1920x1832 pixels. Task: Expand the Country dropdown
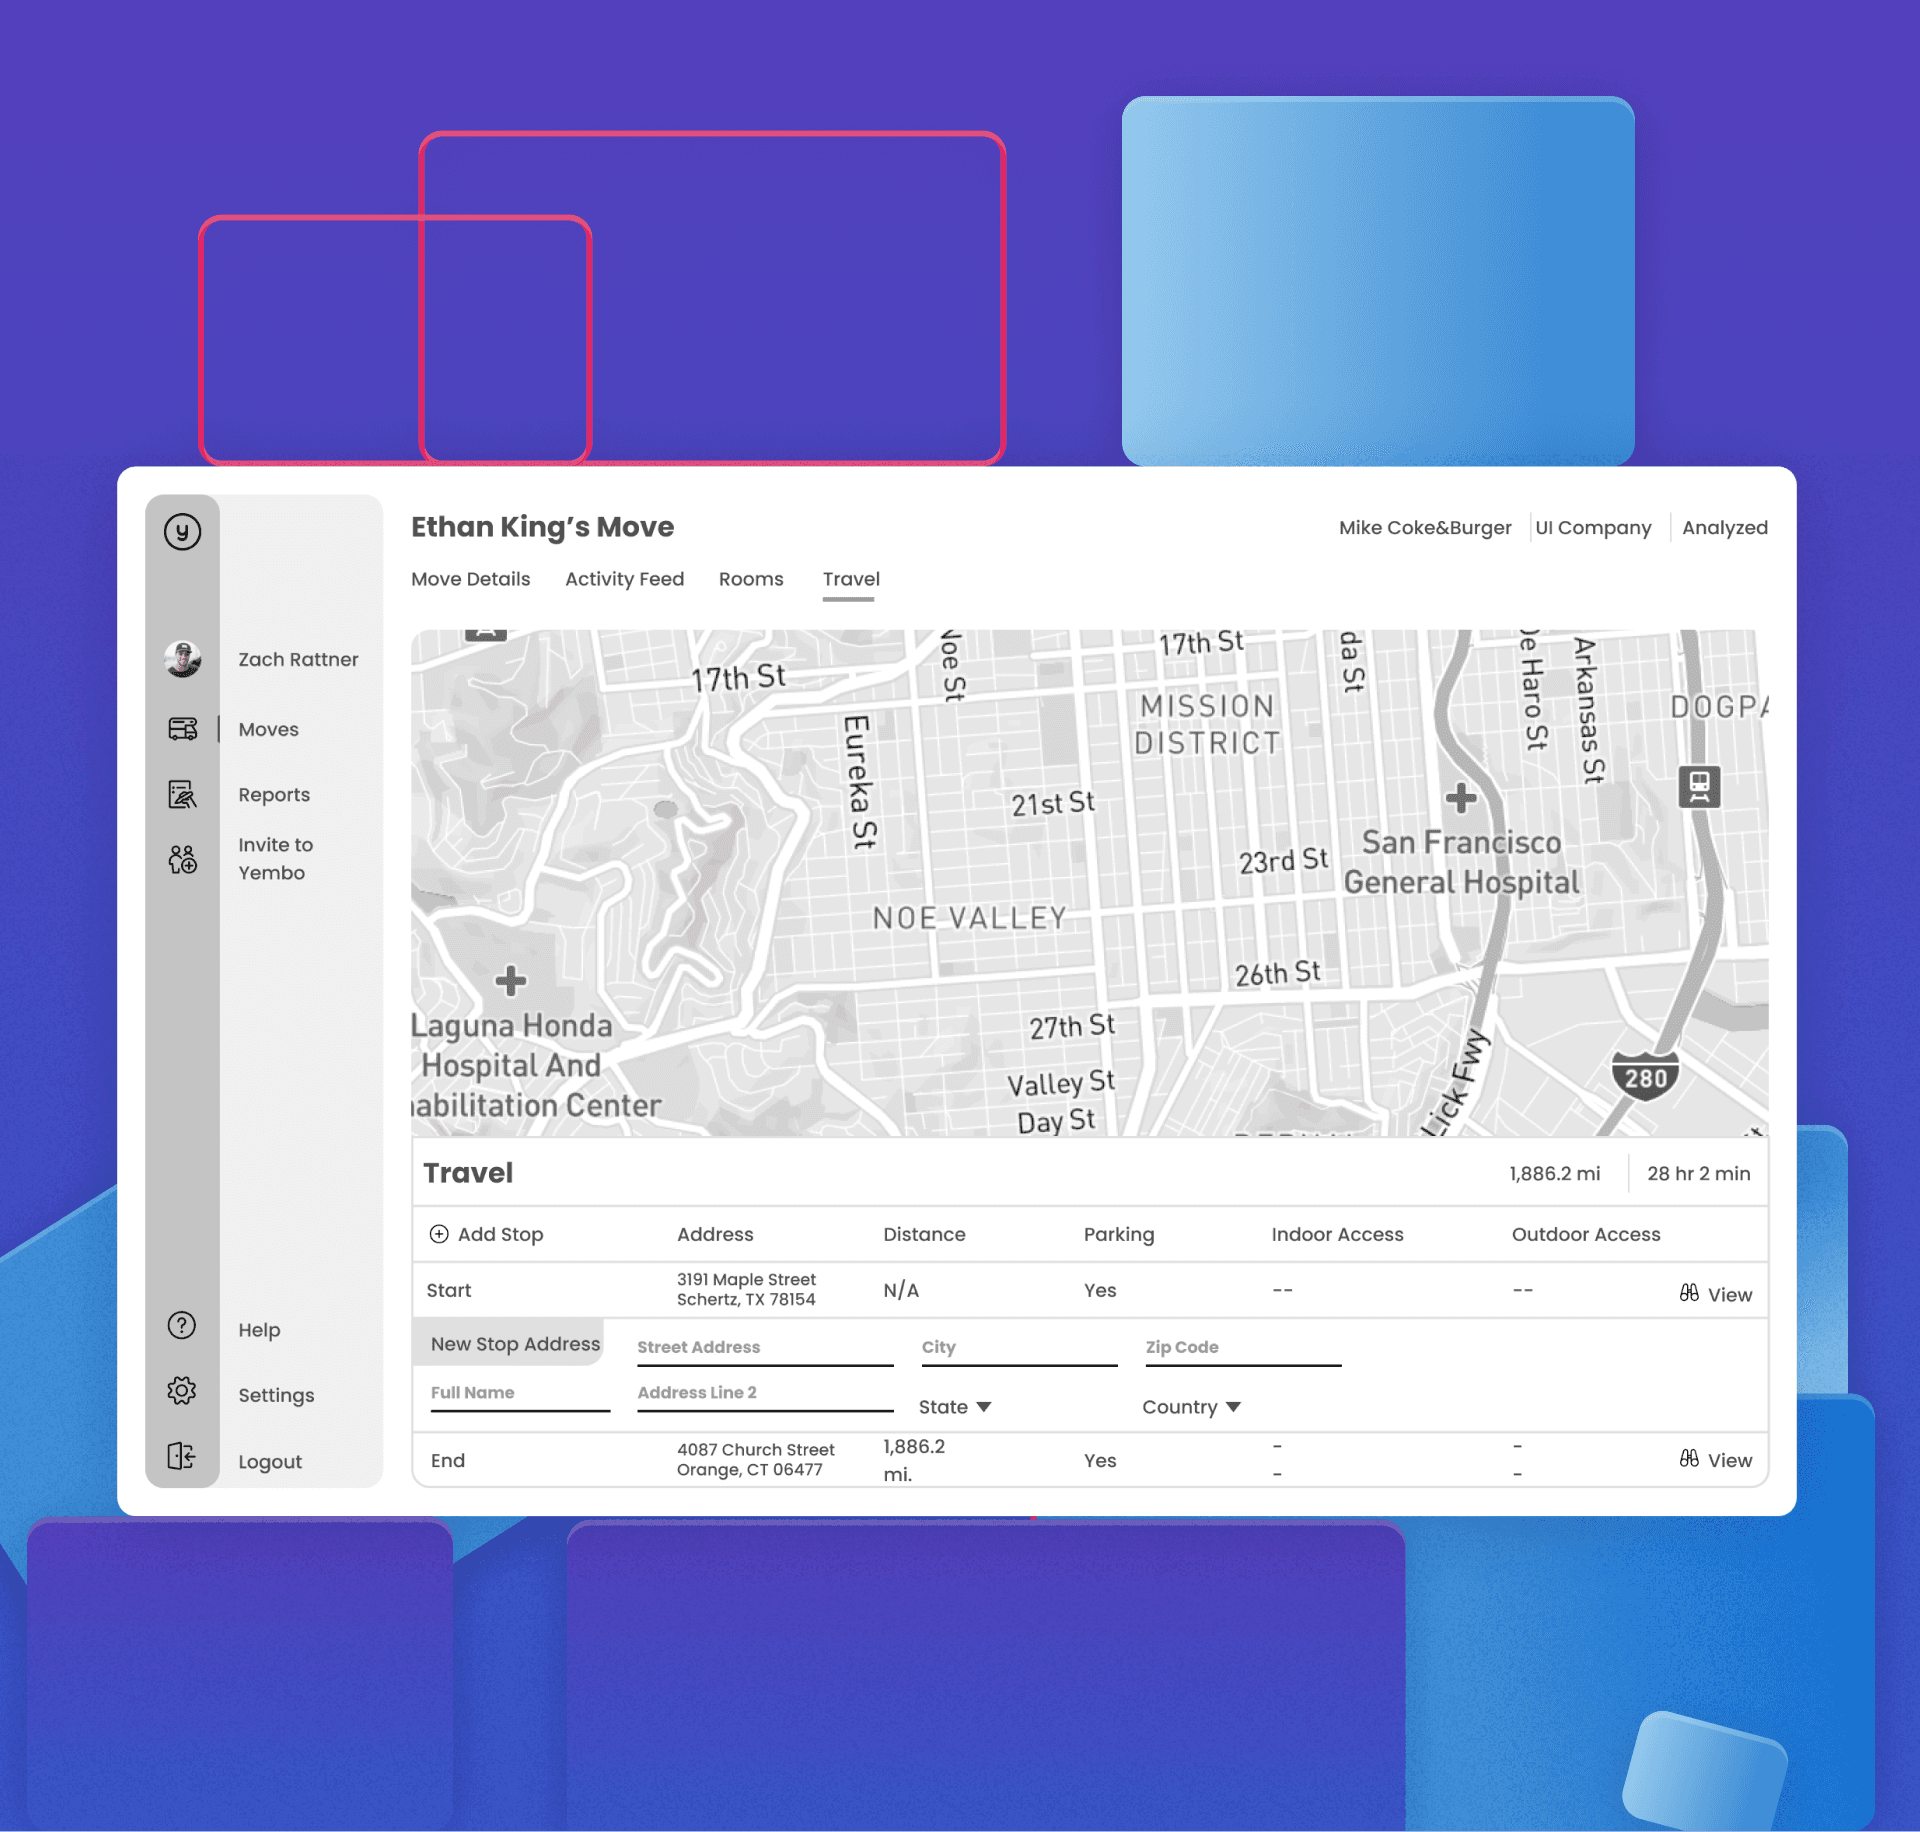tap(1191, 1407)
